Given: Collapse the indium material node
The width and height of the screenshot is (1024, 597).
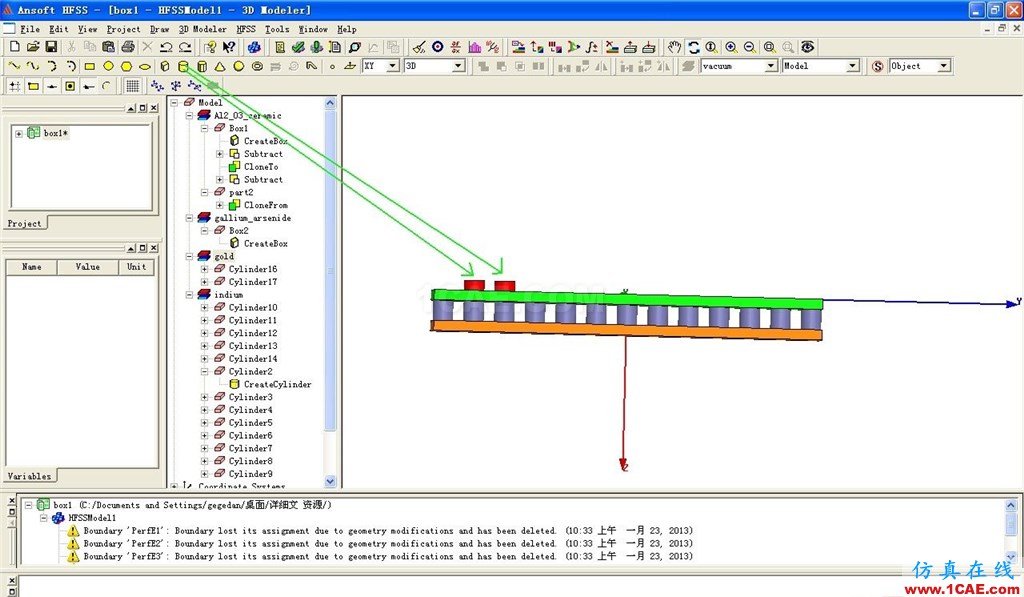Looking at the screenshot, I should coord(189,295).
